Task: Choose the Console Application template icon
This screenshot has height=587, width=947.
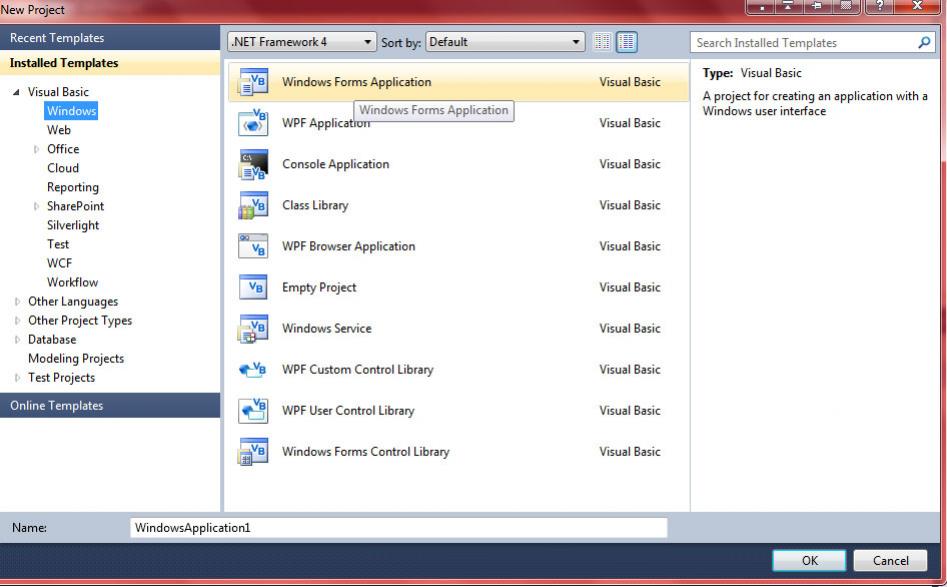Action: tap(253, 164)
